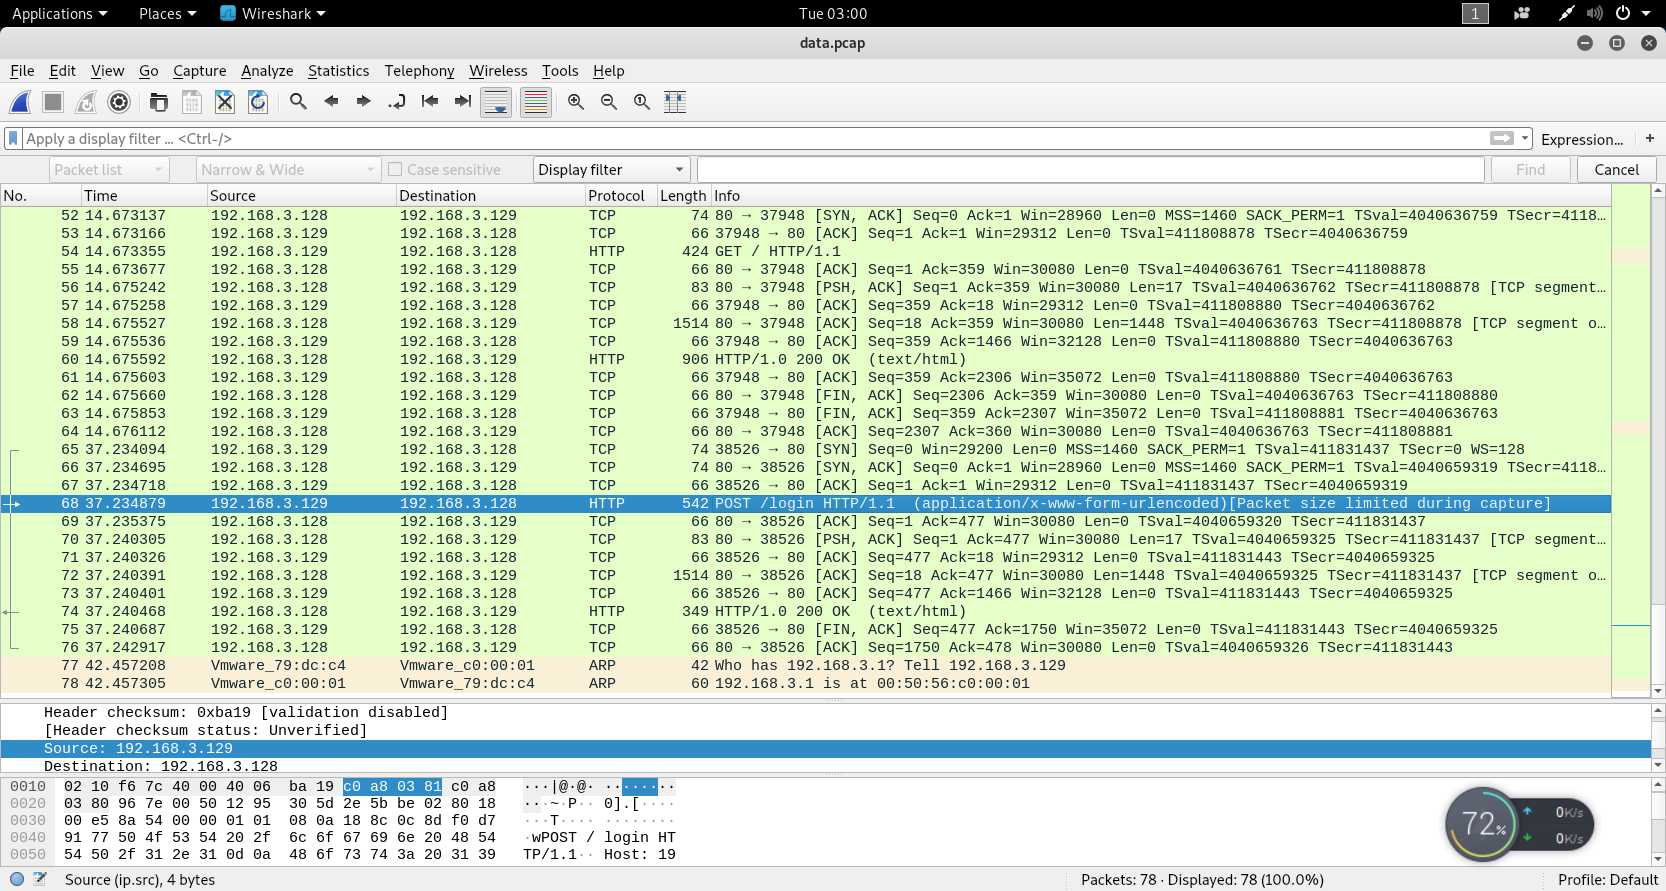Open the Packet list search-in dropdown
This screenshot has width=1666, height=891.
point(109,170)
